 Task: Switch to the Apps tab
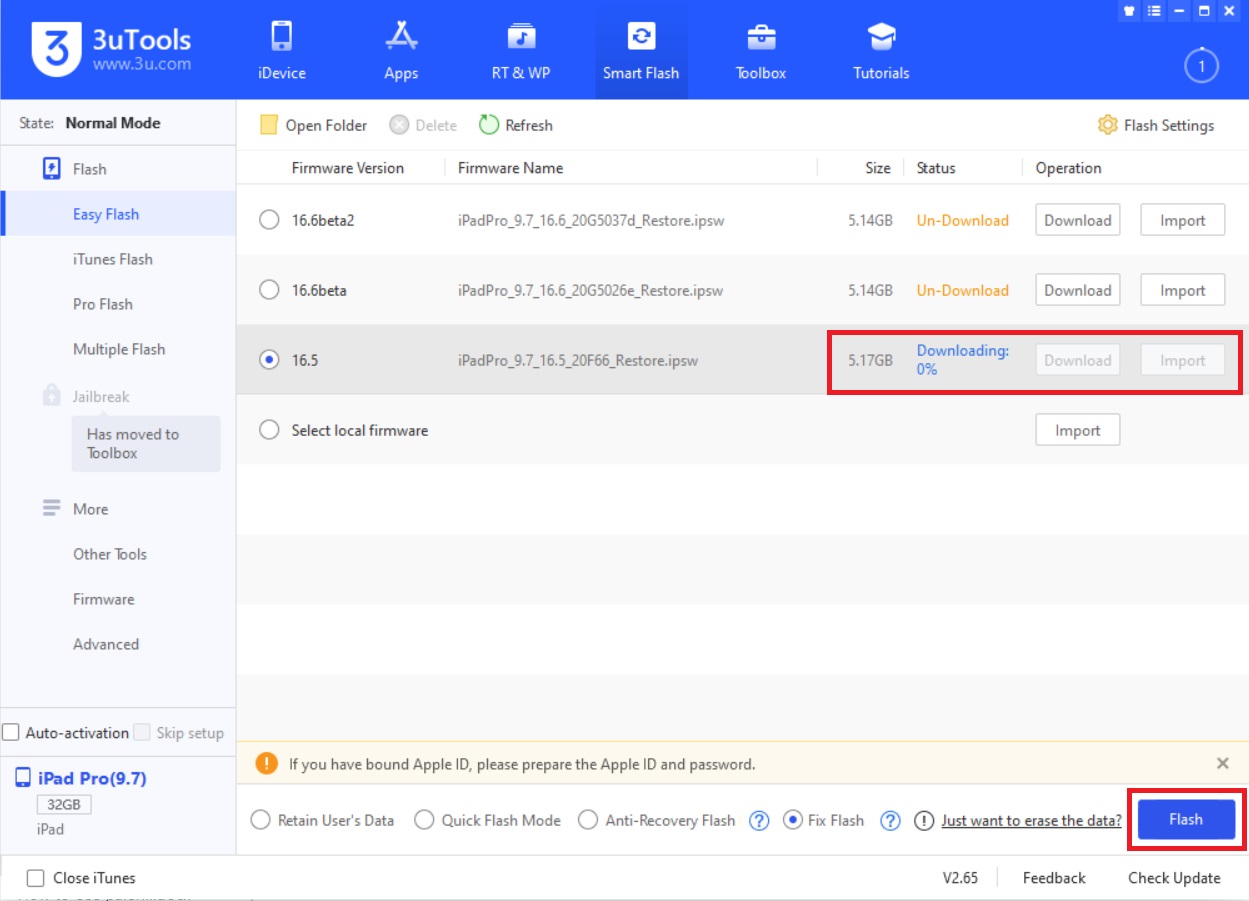(x=401, y=50)
